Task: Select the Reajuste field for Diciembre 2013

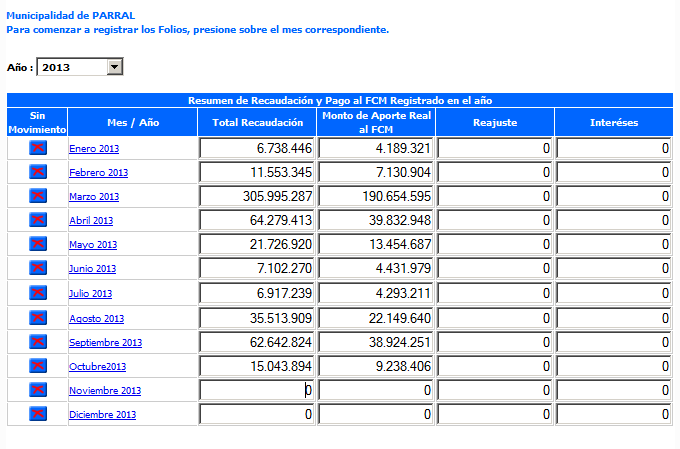Action: pyautogui.click(x=495, y=414)
